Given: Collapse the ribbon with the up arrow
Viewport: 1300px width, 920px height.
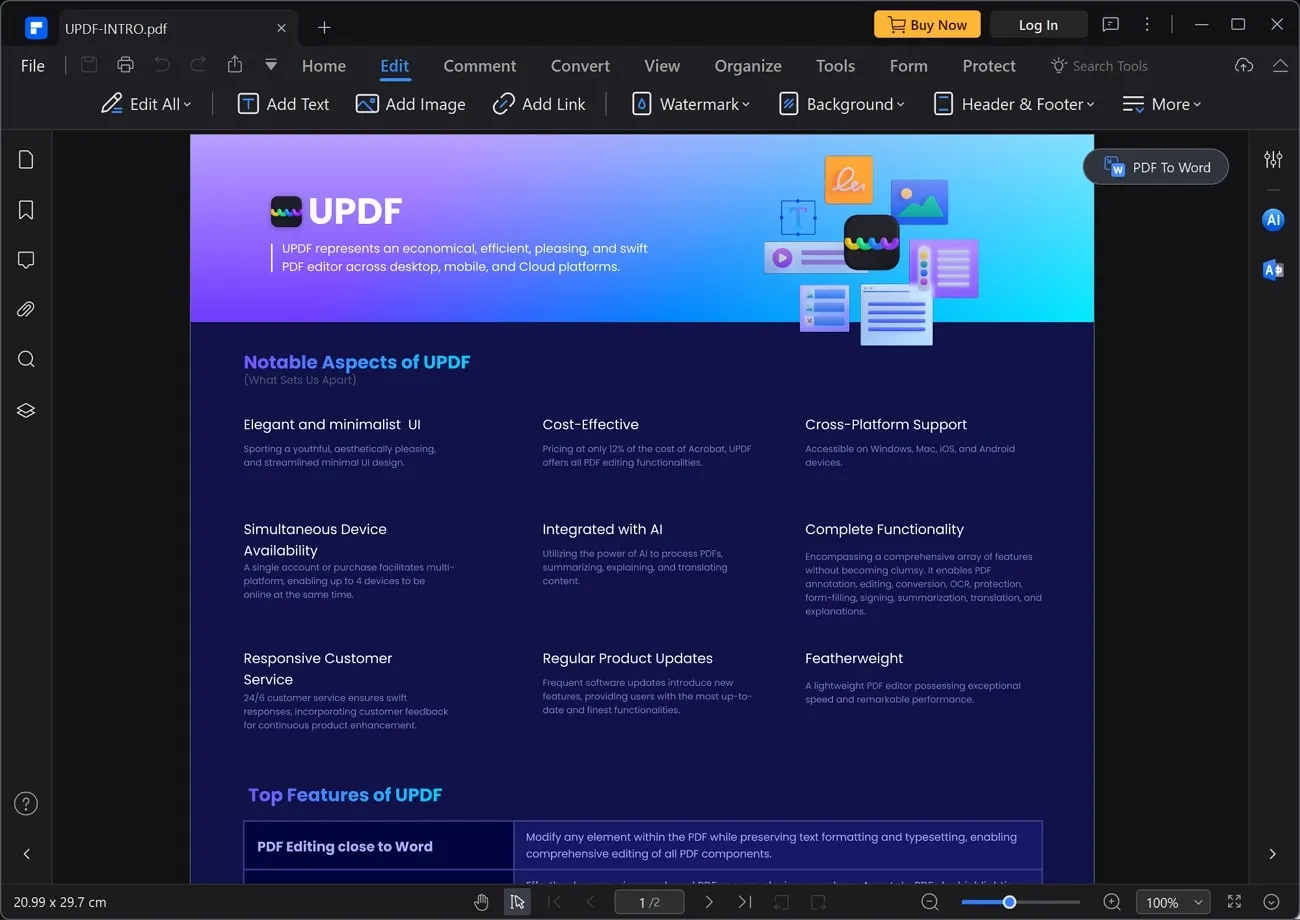Looking at the screenshot, I should pos(1280,65).
